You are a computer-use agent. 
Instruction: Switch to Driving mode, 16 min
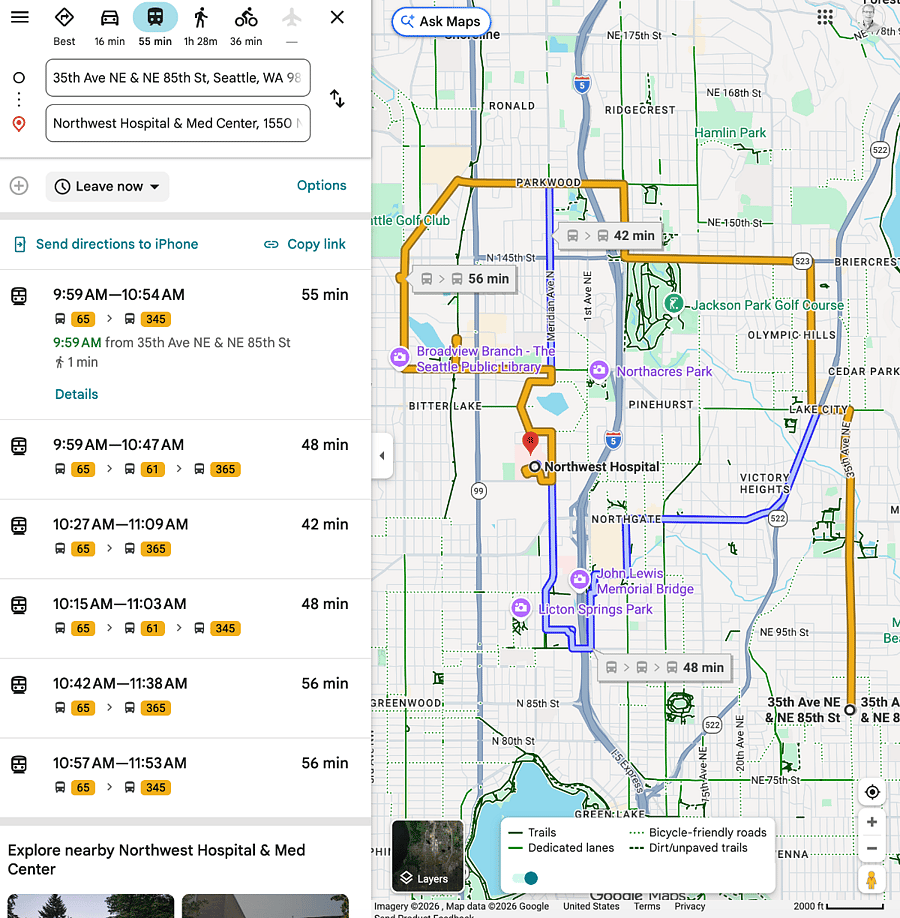click(109, 26)
